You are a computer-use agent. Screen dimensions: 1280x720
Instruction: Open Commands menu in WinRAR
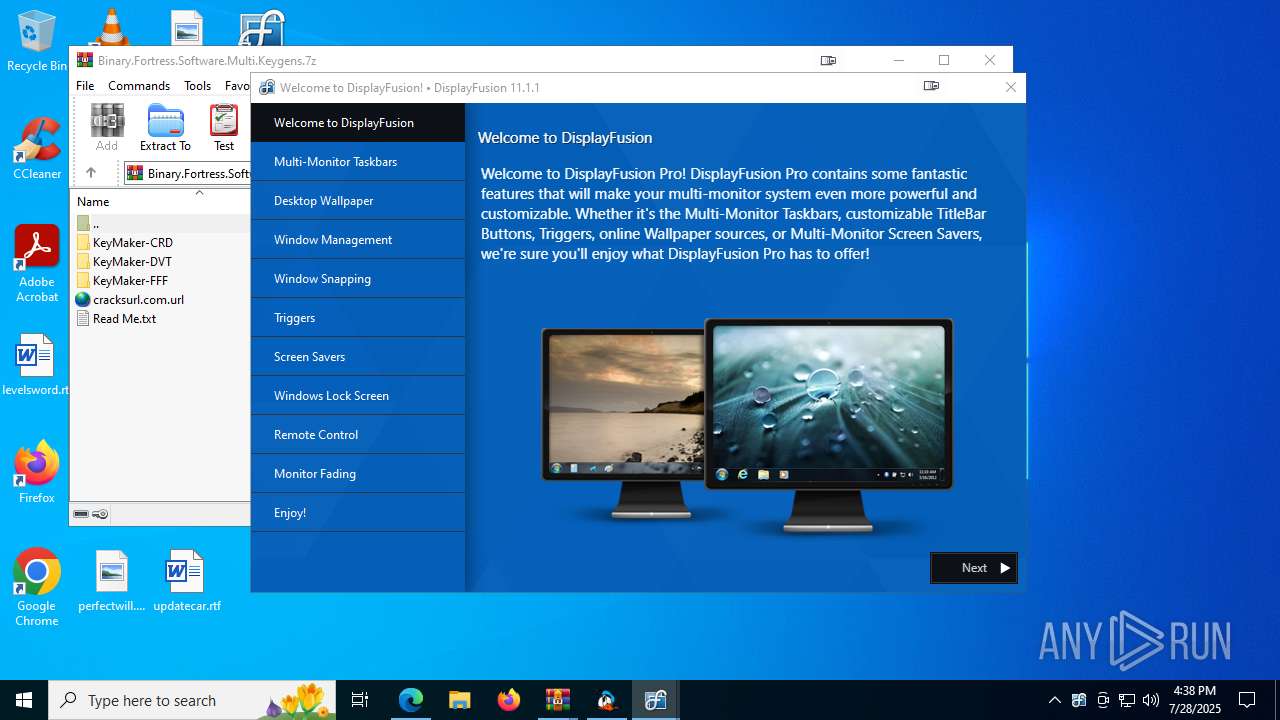pos(139,86)
